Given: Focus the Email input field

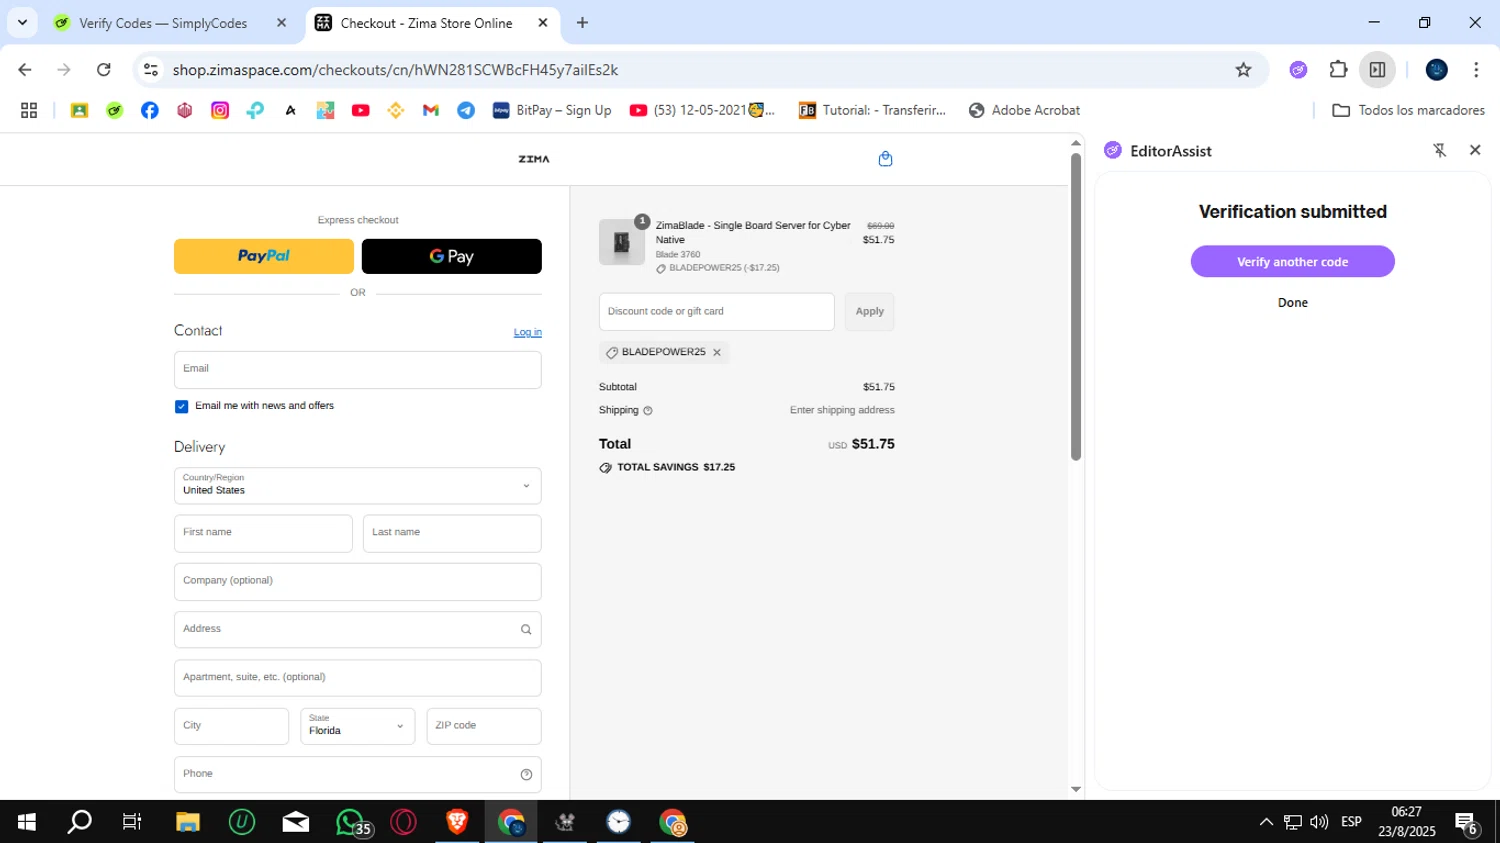Looking at the screenshot, I should click(358, 370).
